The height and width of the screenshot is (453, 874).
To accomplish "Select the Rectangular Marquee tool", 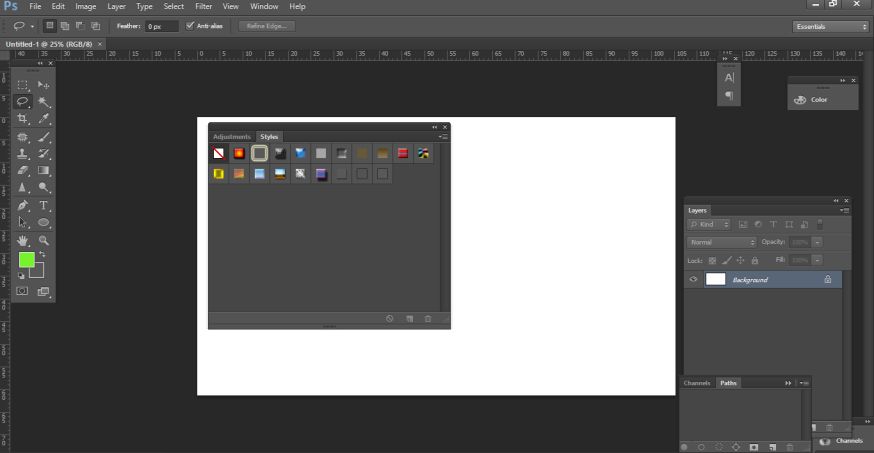I will point(22,85).
